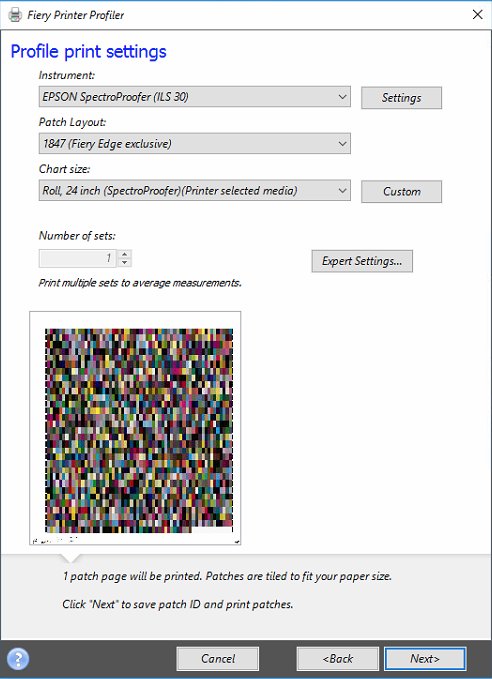Click the "Print multiple sets to average measurements." text
The height and width of the screenshot is (679, 492).
click(140, 283)
